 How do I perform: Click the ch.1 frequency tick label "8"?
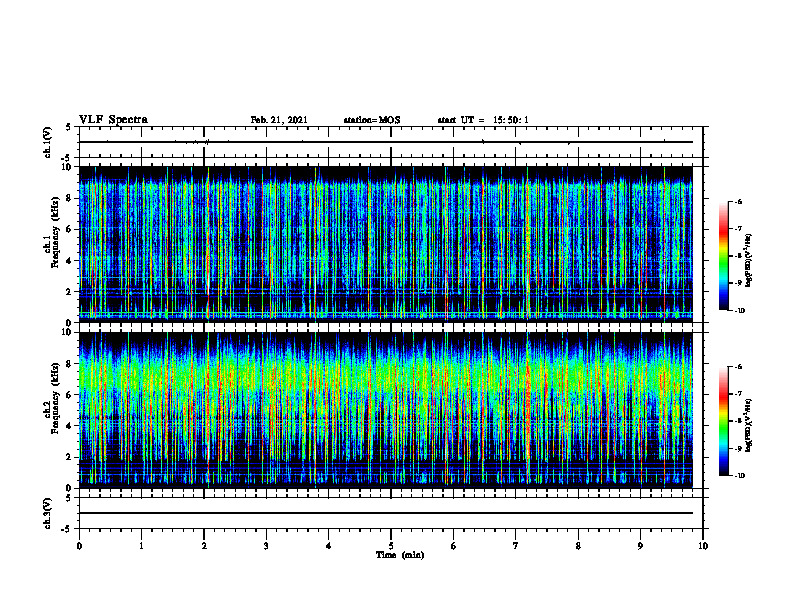(69, 198)
